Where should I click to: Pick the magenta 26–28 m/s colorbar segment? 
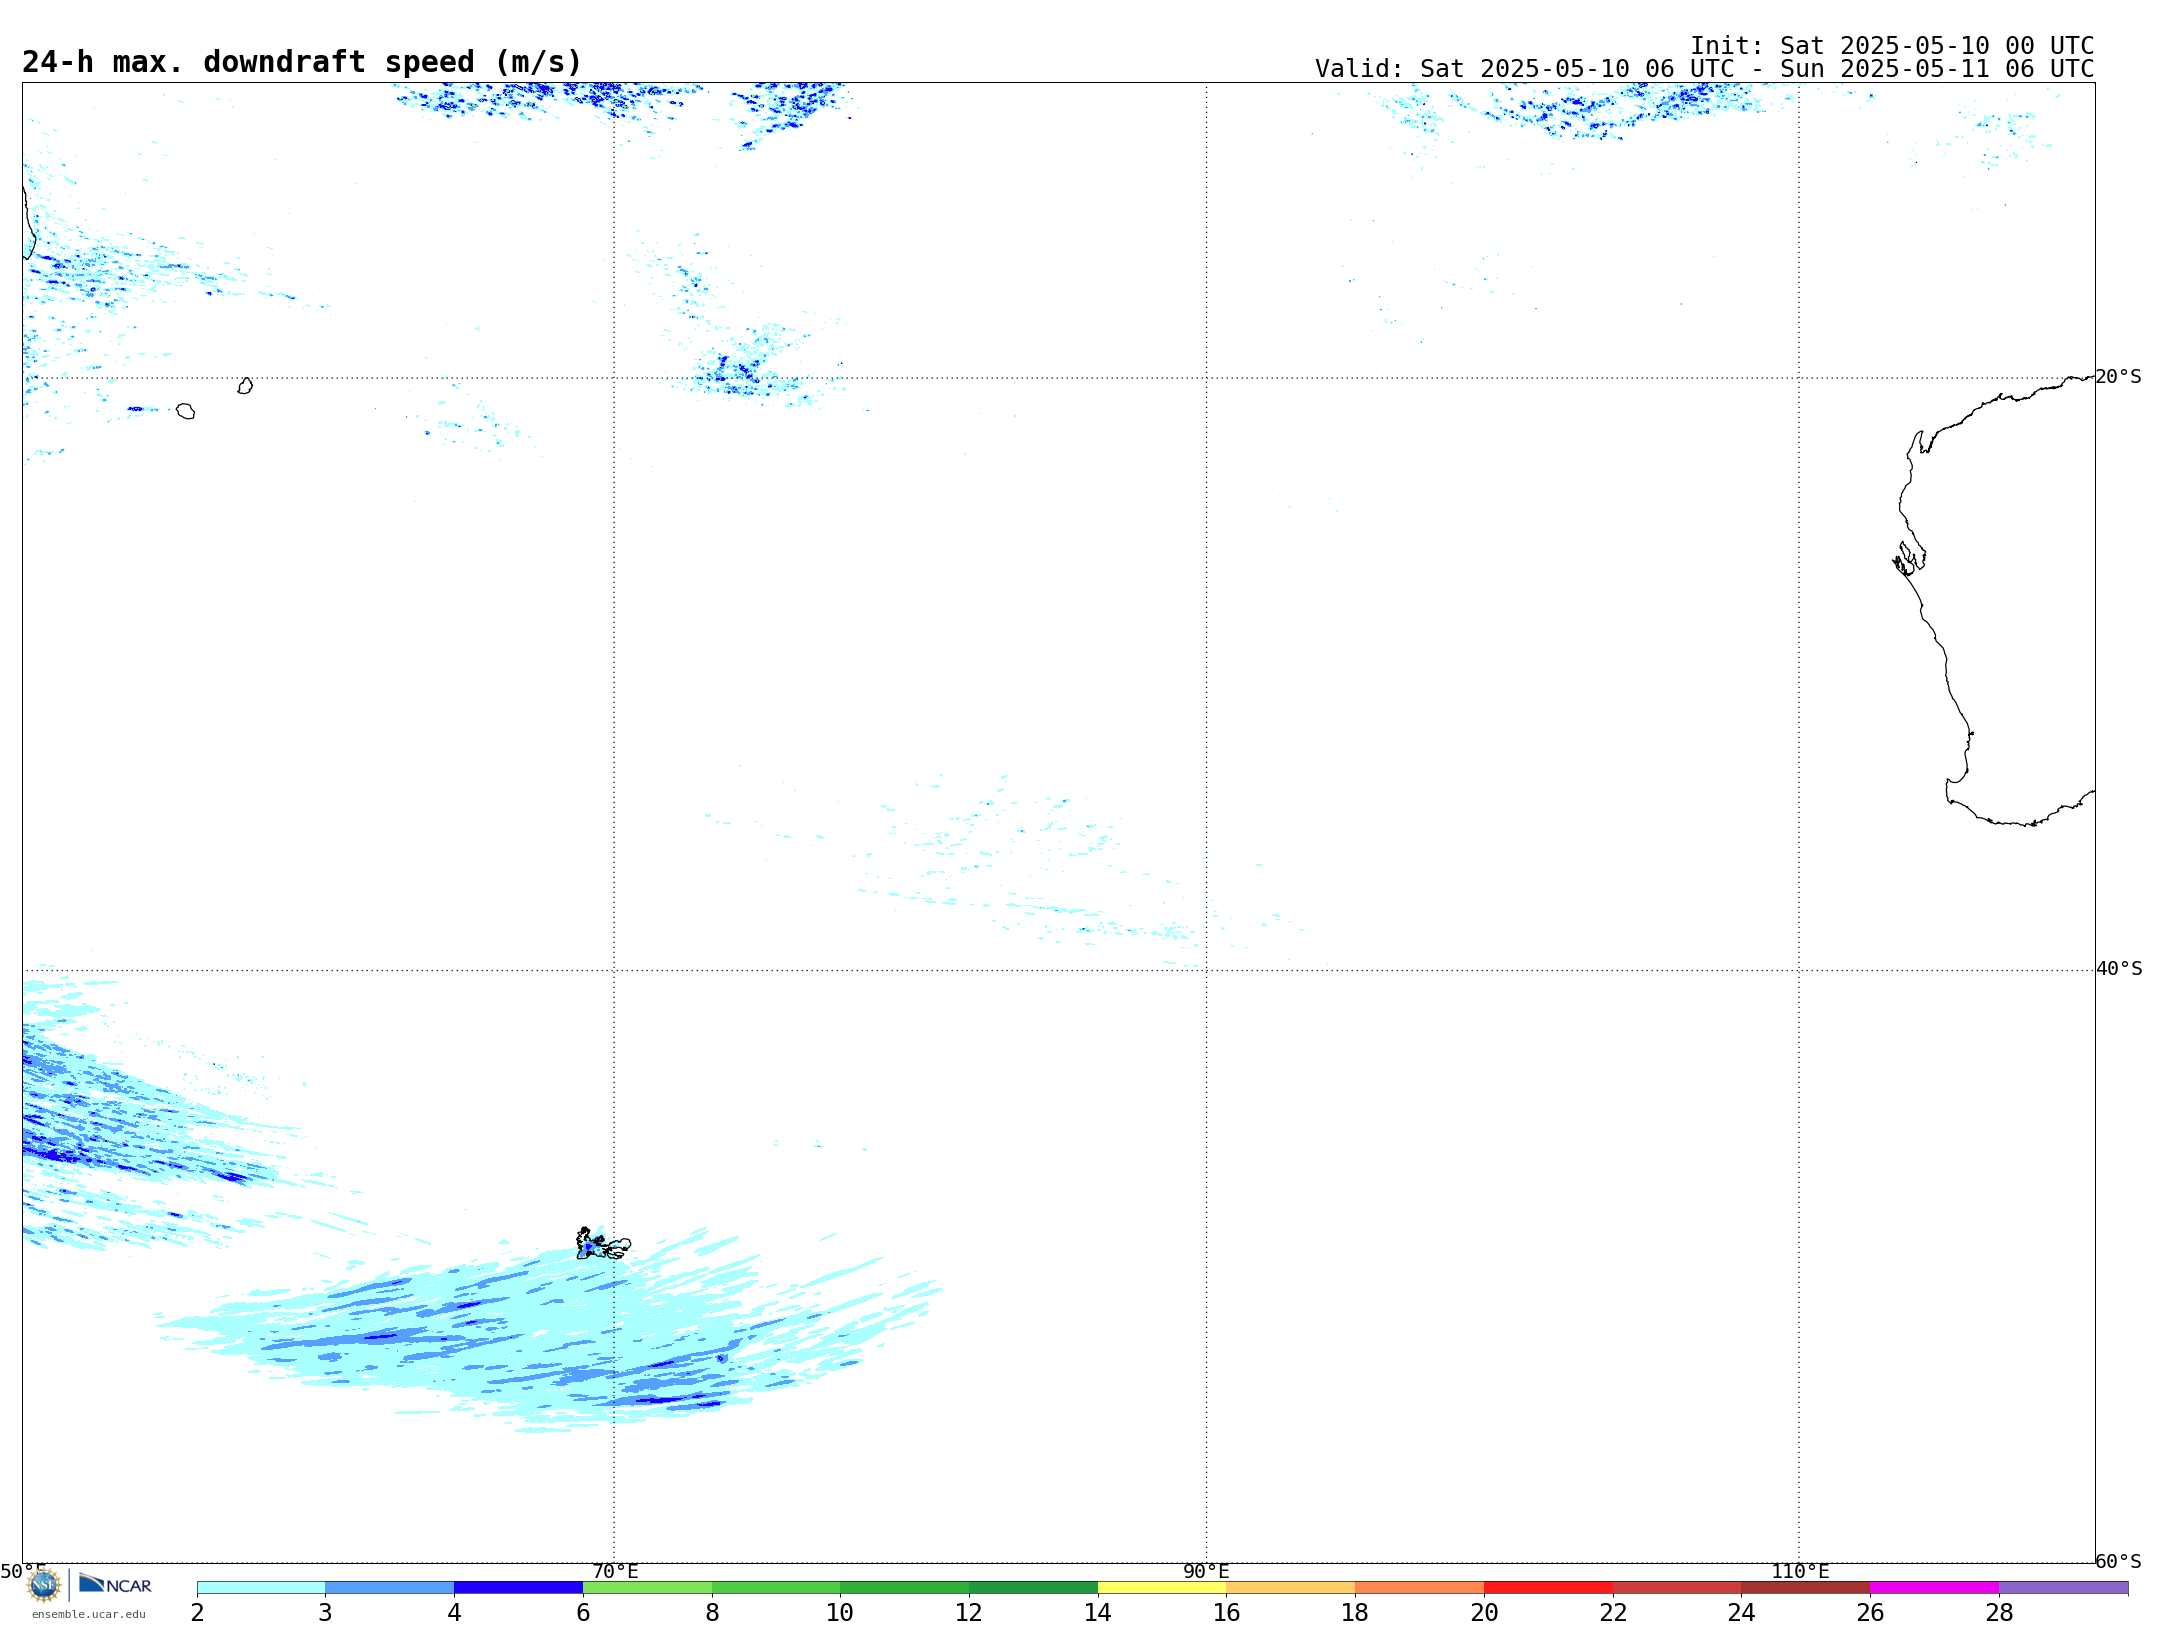tap(1935, 1588)
